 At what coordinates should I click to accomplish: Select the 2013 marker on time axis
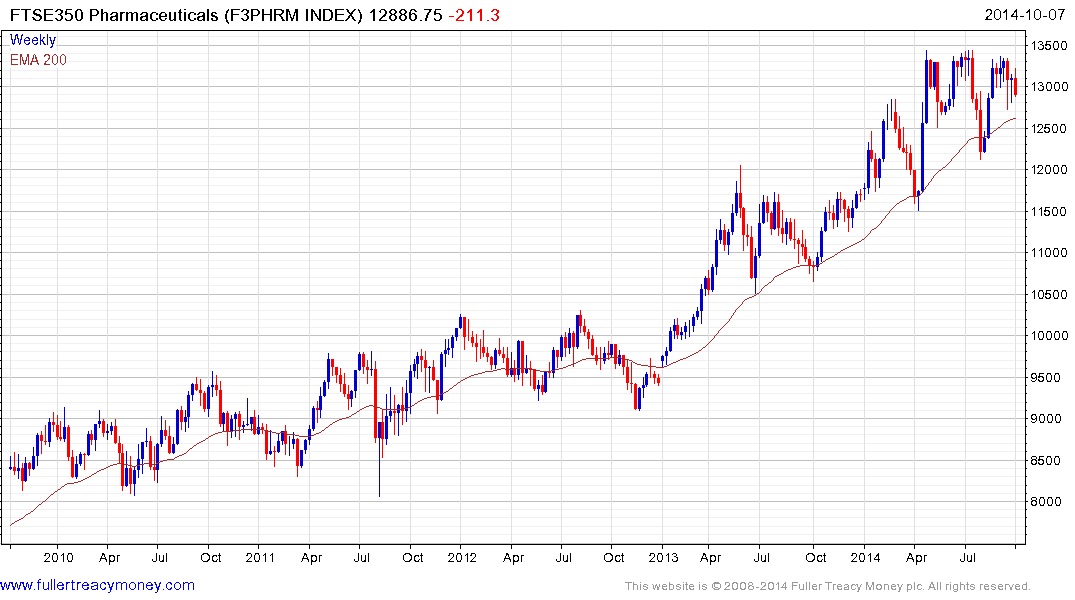(663, 557)
